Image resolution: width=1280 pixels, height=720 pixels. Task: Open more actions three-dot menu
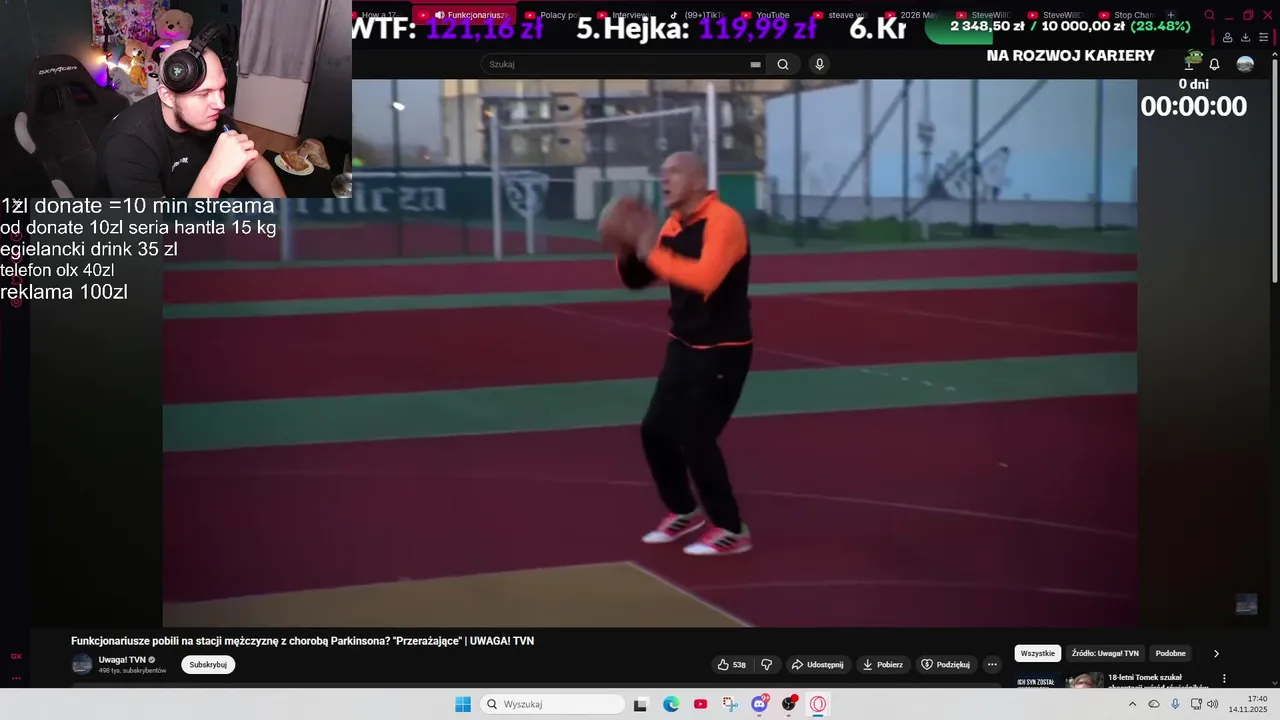pyautogui.click(x=992, y=664)
